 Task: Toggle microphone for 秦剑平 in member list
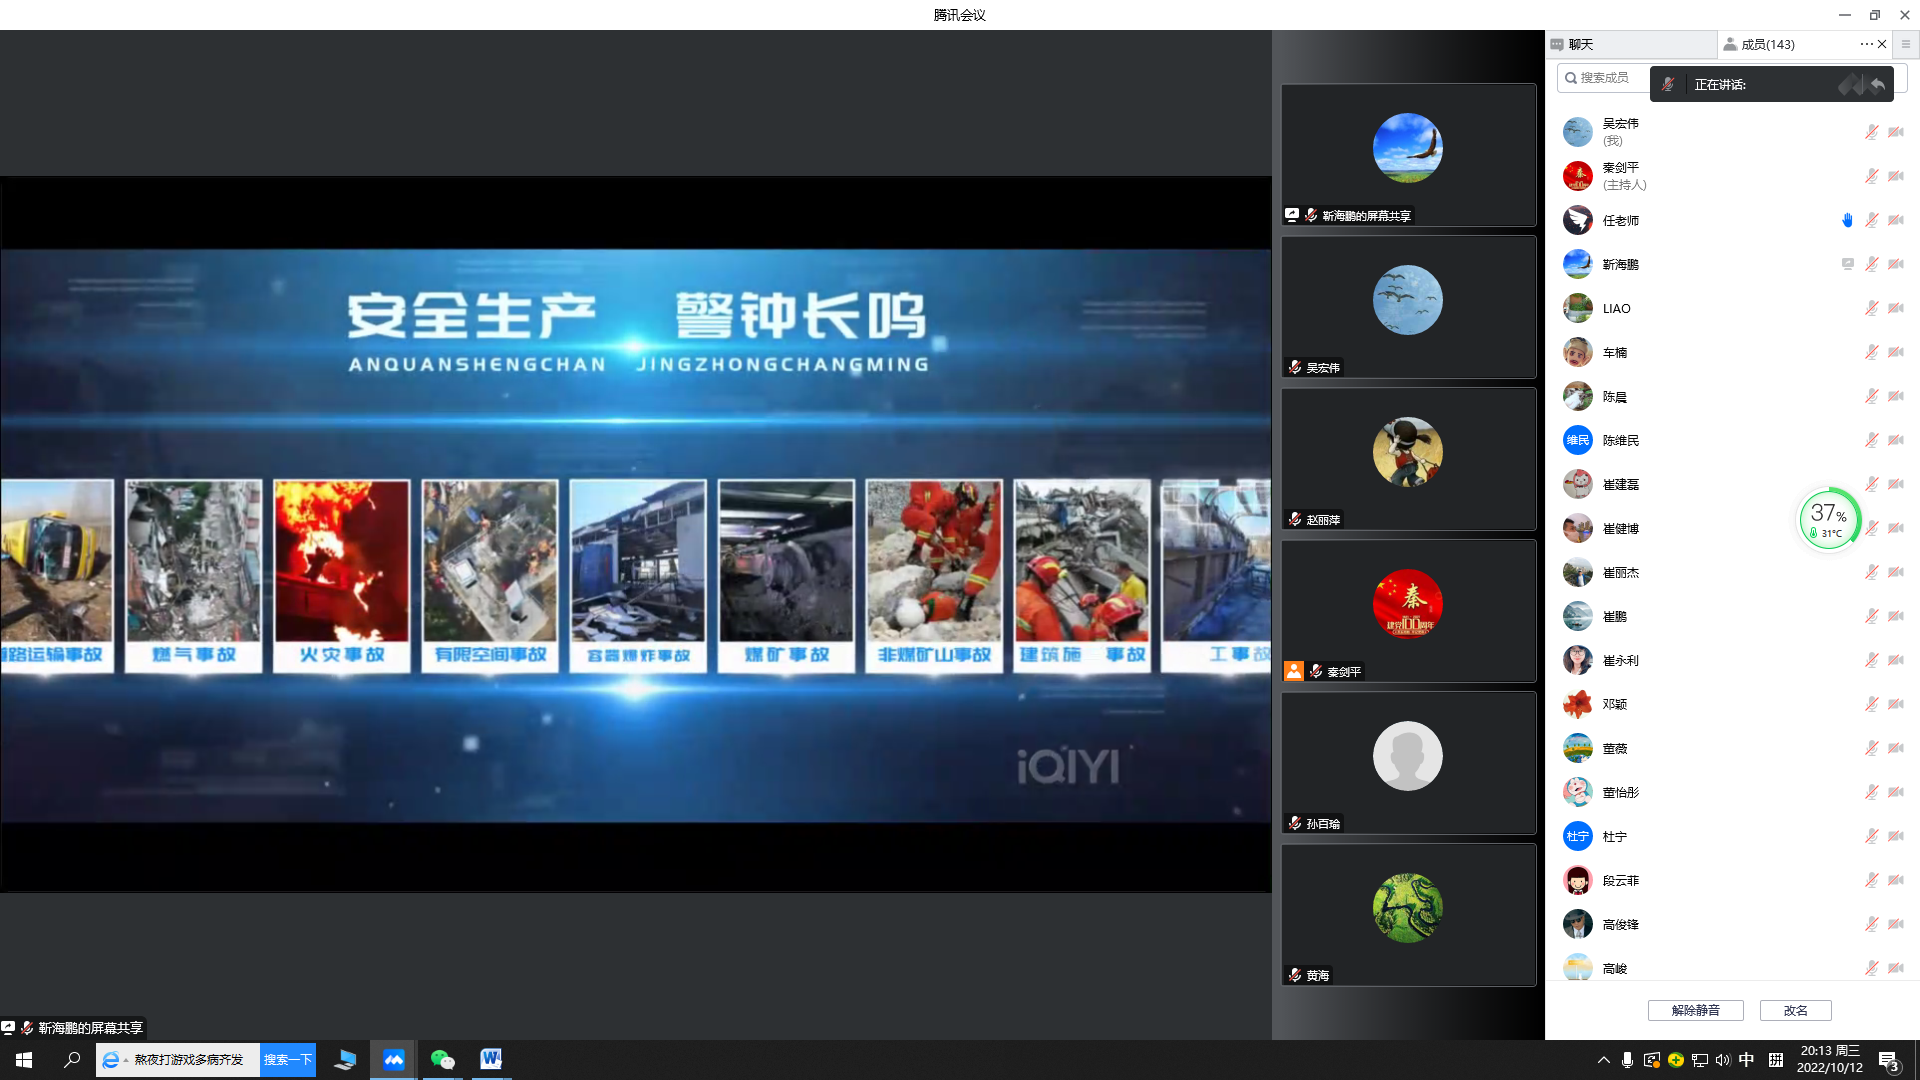click(1871, 176)
